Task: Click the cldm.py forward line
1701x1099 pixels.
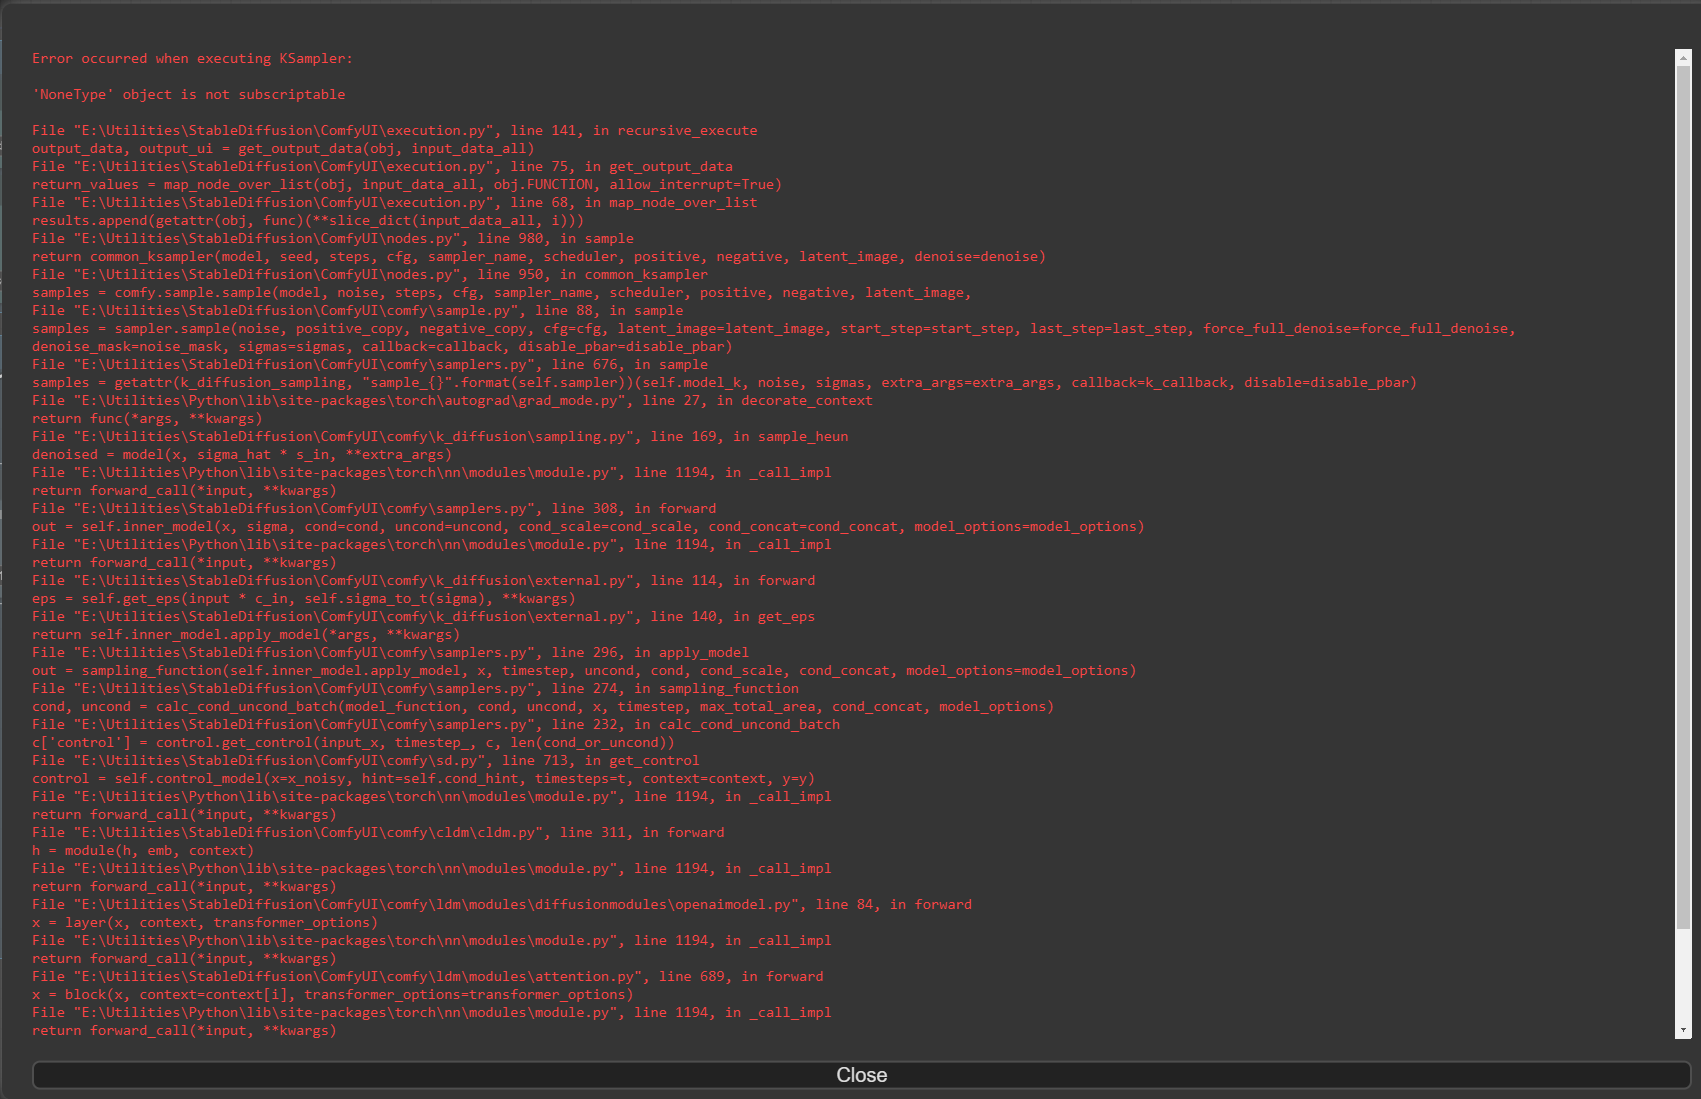Action: 378,832
